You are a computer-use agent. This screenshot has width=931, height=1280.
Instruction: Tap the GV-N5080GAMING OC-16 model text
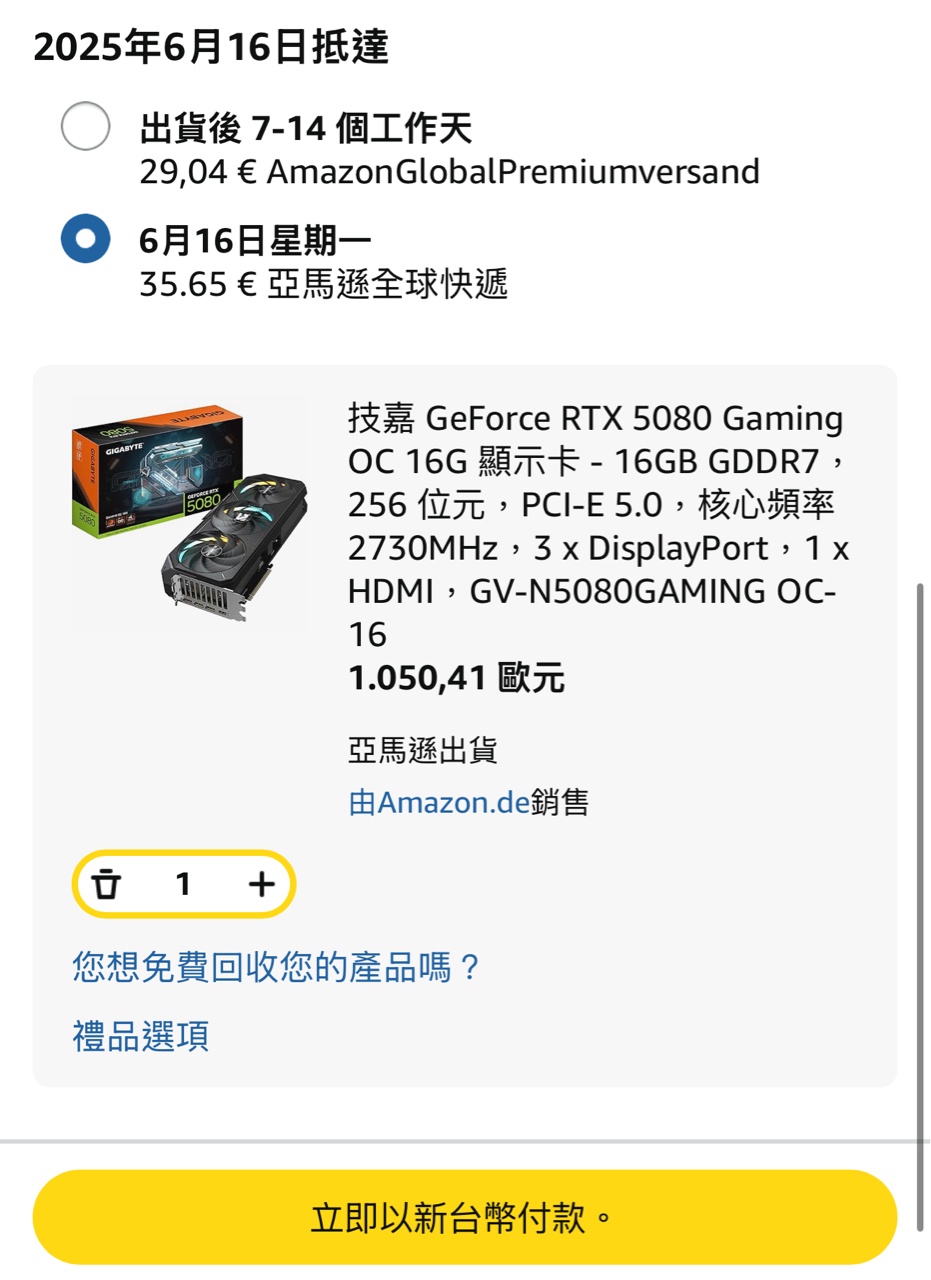click(592, 612)
